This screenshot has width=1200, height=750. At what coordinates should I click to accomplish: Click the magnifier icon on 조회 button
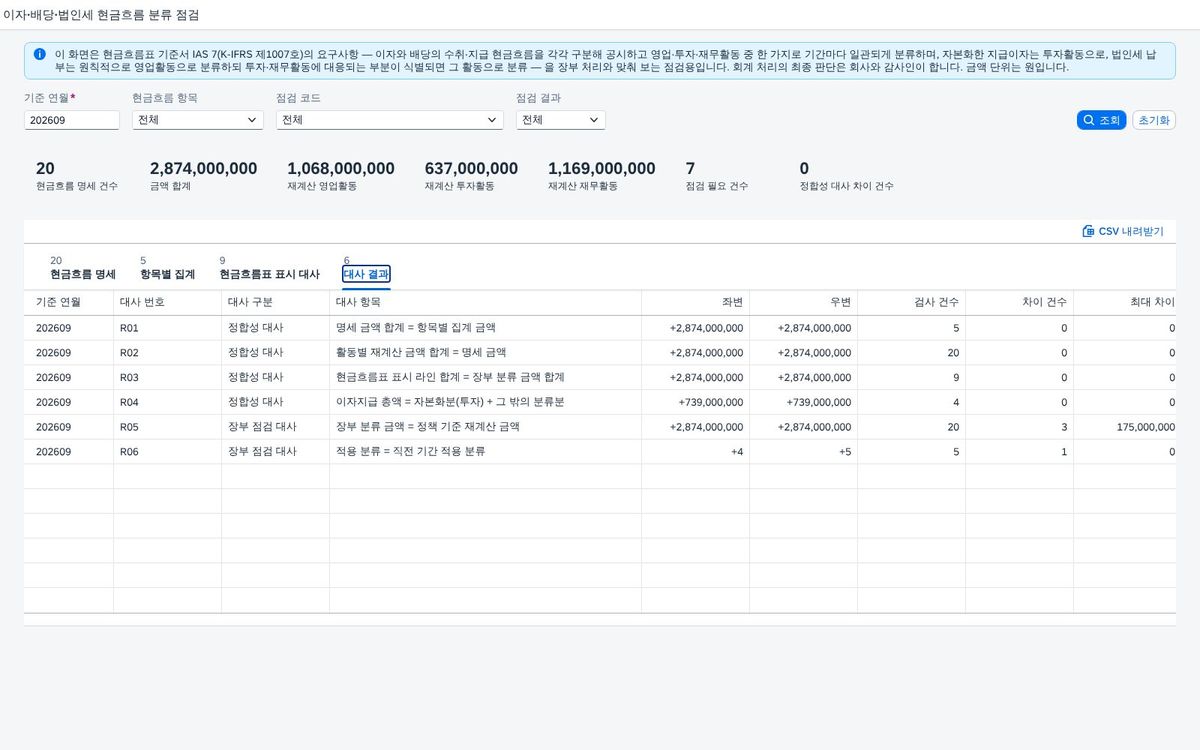coord(1088,120)
